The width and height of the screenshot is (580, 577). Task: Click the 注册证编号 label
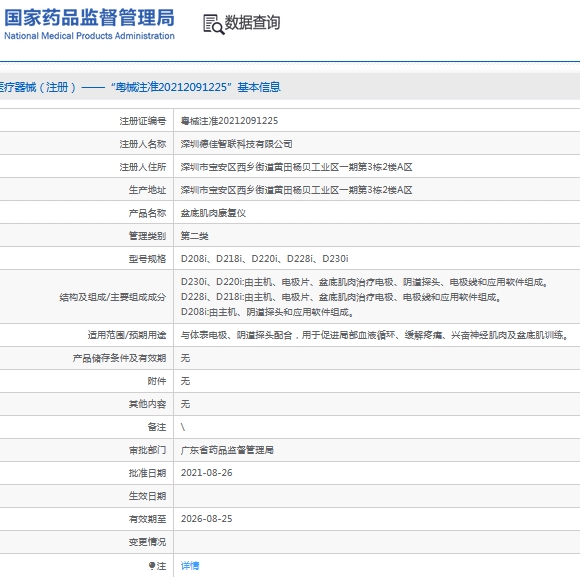click(143, 121)
